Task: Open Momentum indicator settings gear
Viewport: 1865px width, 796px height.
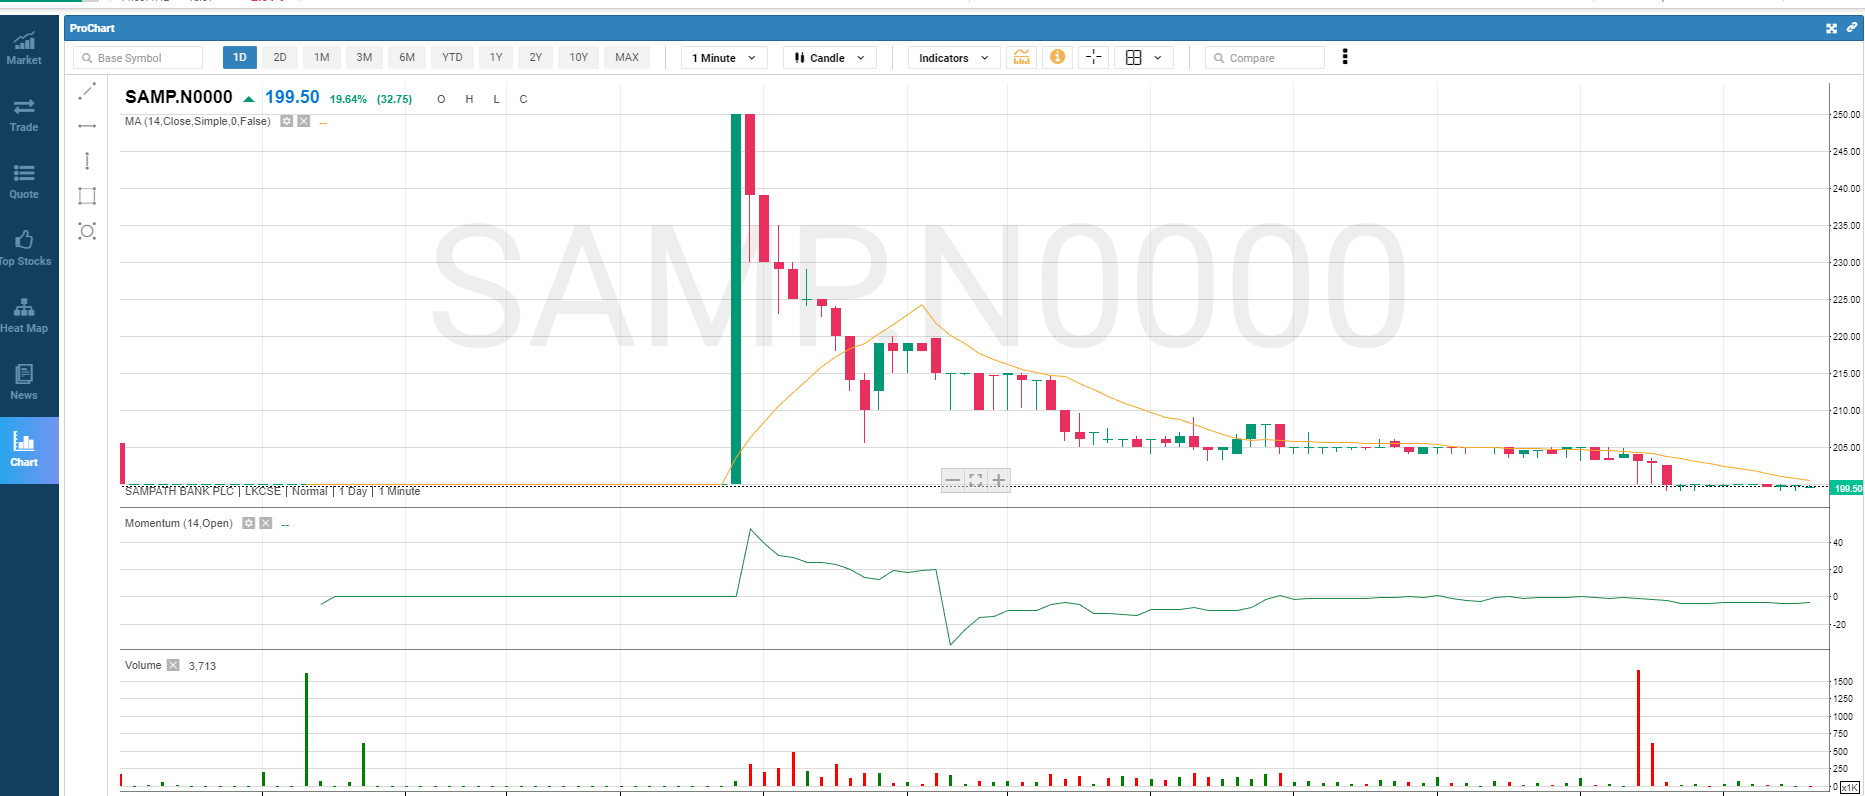Action: coord(249,523)
